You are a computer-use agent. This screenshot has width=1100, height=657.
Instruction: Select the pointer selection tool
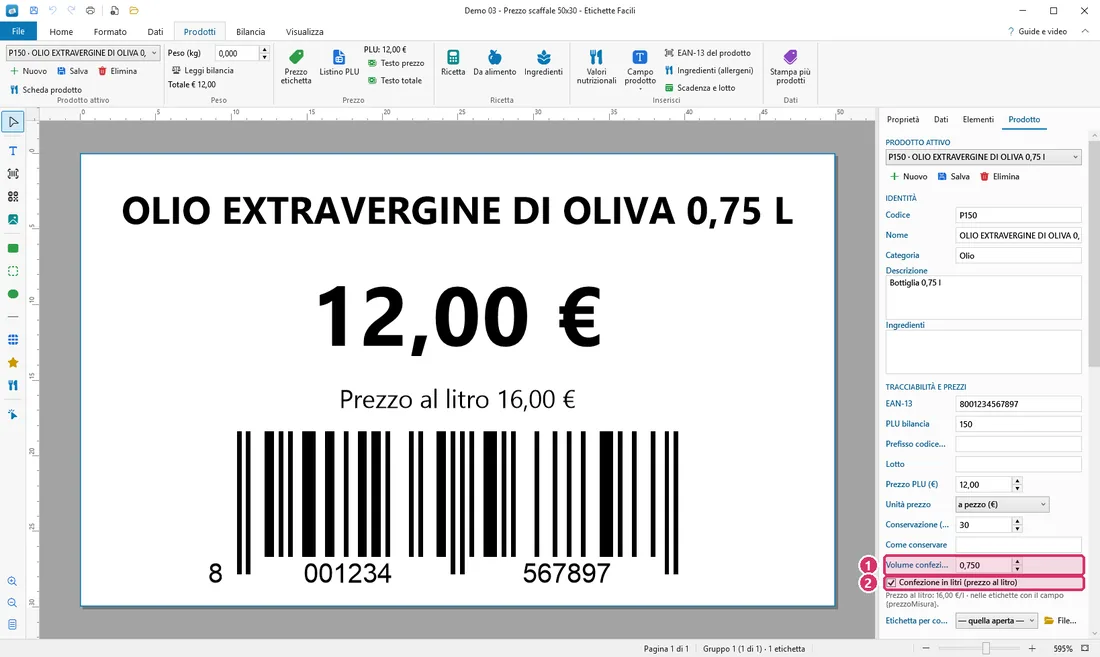13,122
